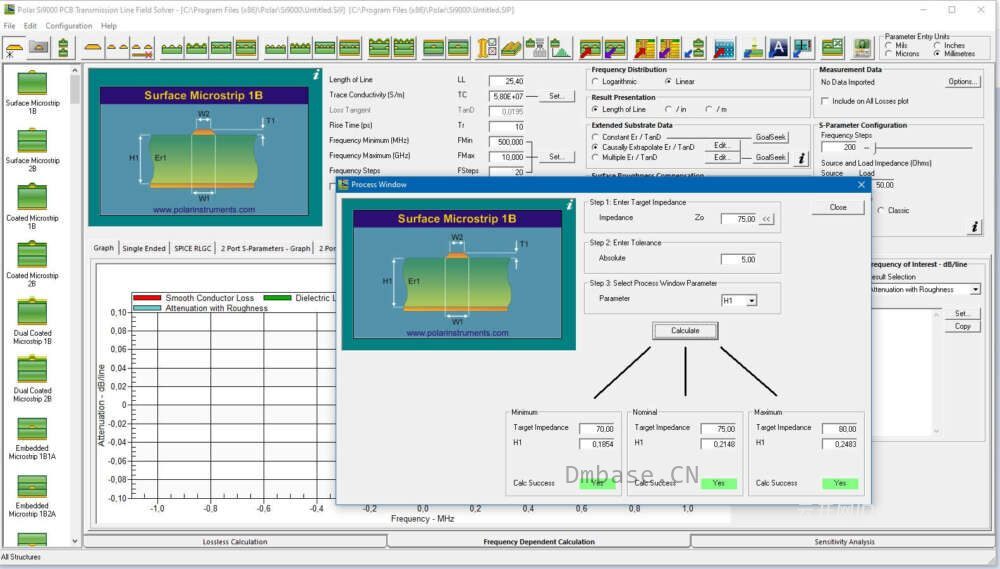The height and width of the screenshot is (569, 1000).
Task: Switch to the SPICE RLGC tab
Action: click(193, 248)
